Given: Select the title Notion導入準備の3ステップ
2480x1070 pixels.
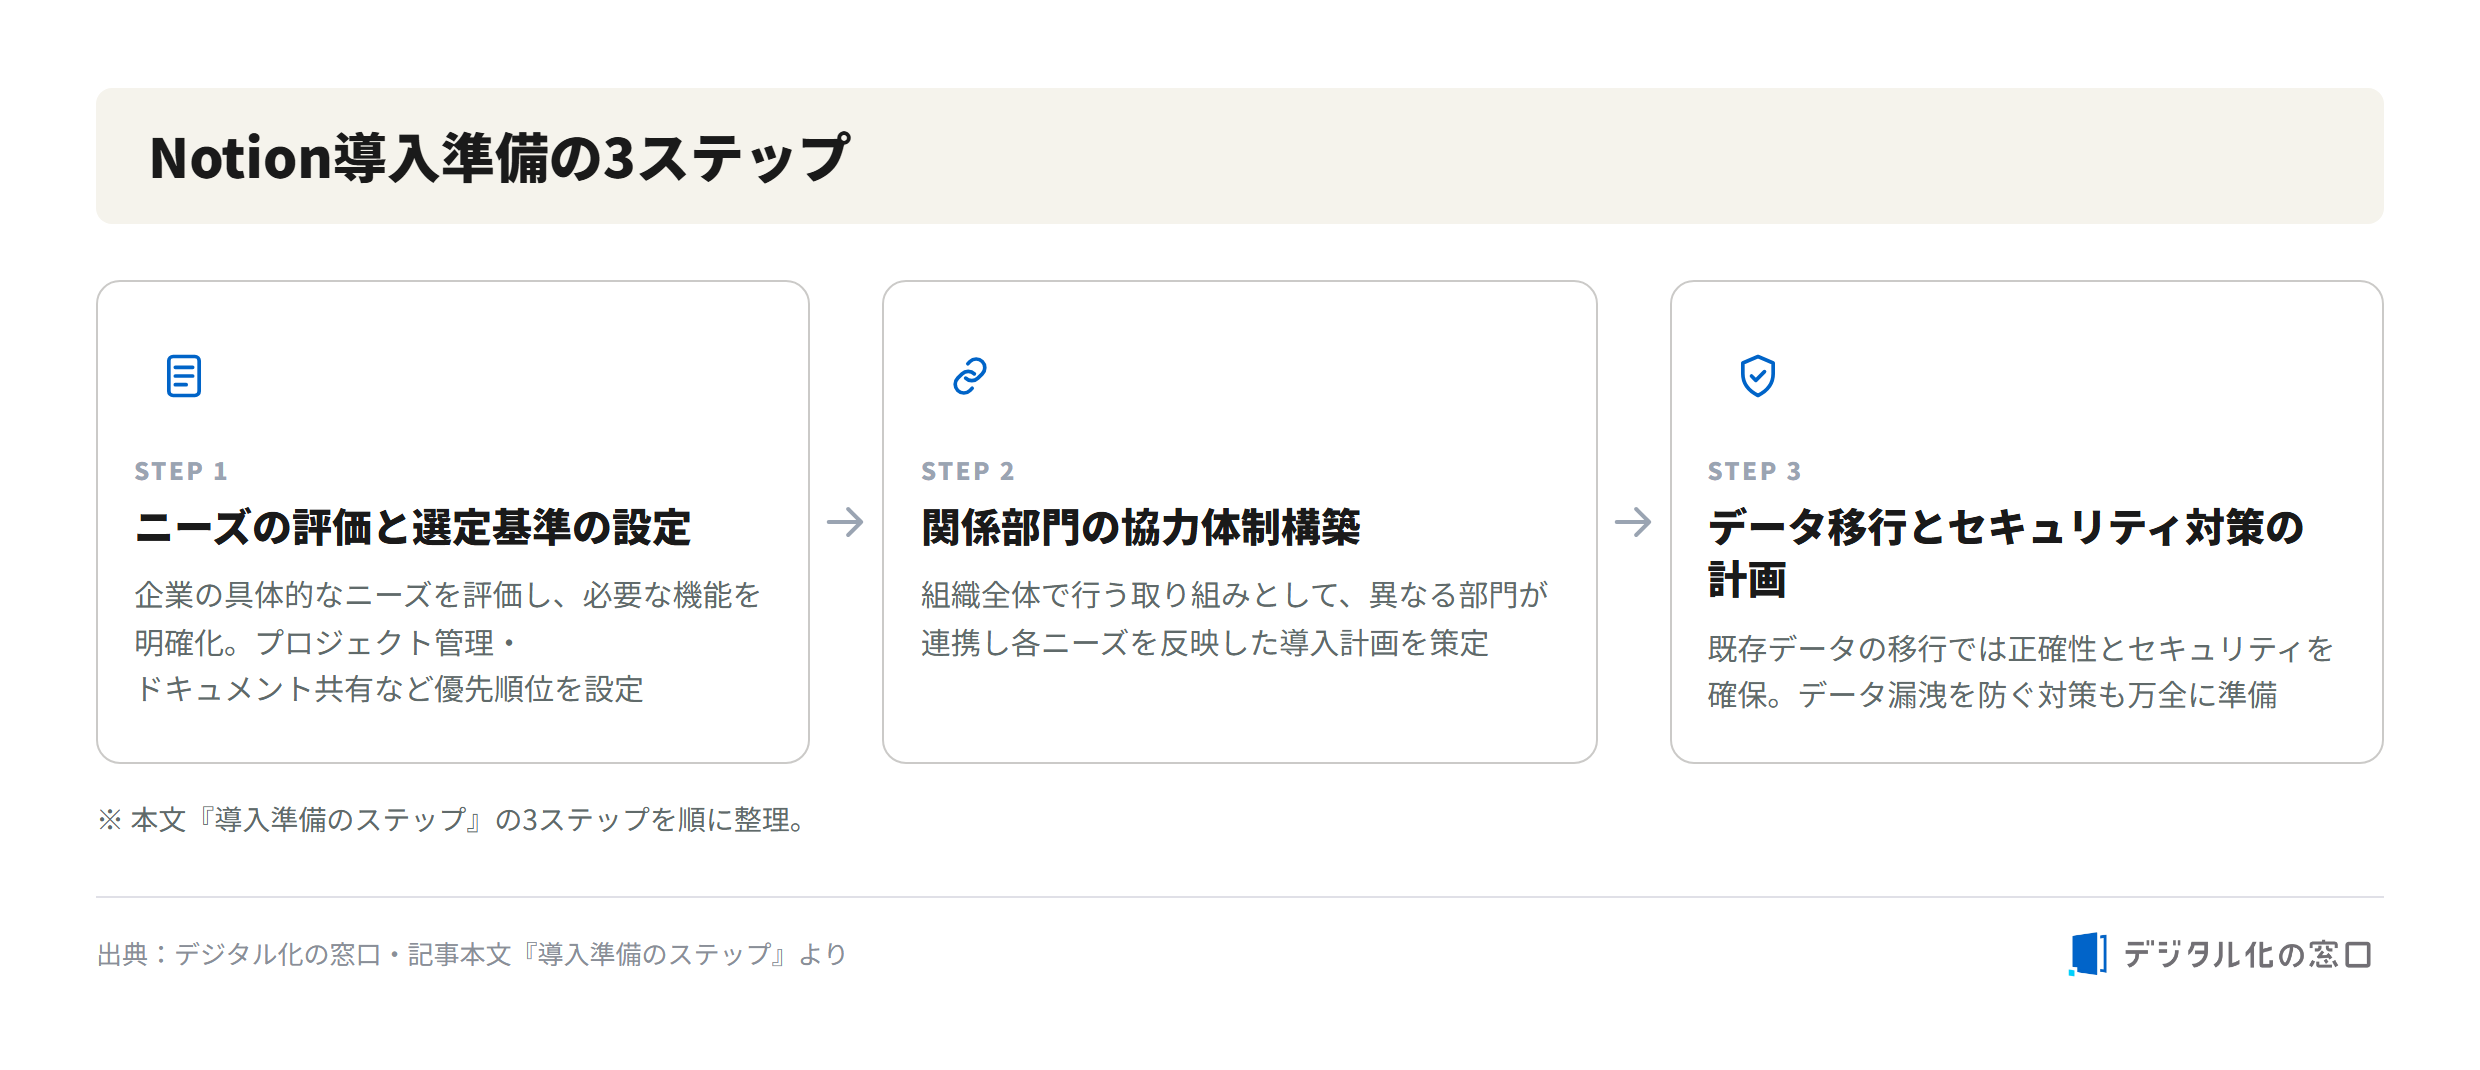Looking at the screenshot, I should tap(499, 158).
